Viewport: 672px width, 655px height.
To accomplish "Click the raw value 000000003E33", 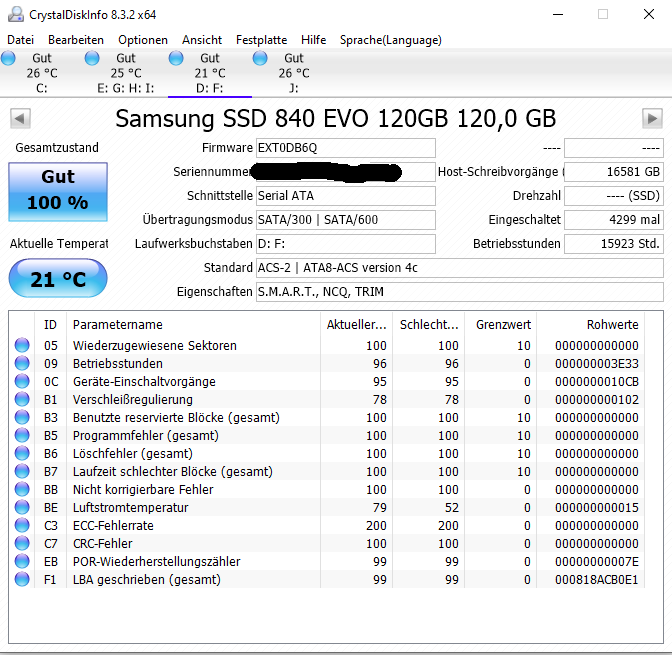I will [x=597, y=364].
